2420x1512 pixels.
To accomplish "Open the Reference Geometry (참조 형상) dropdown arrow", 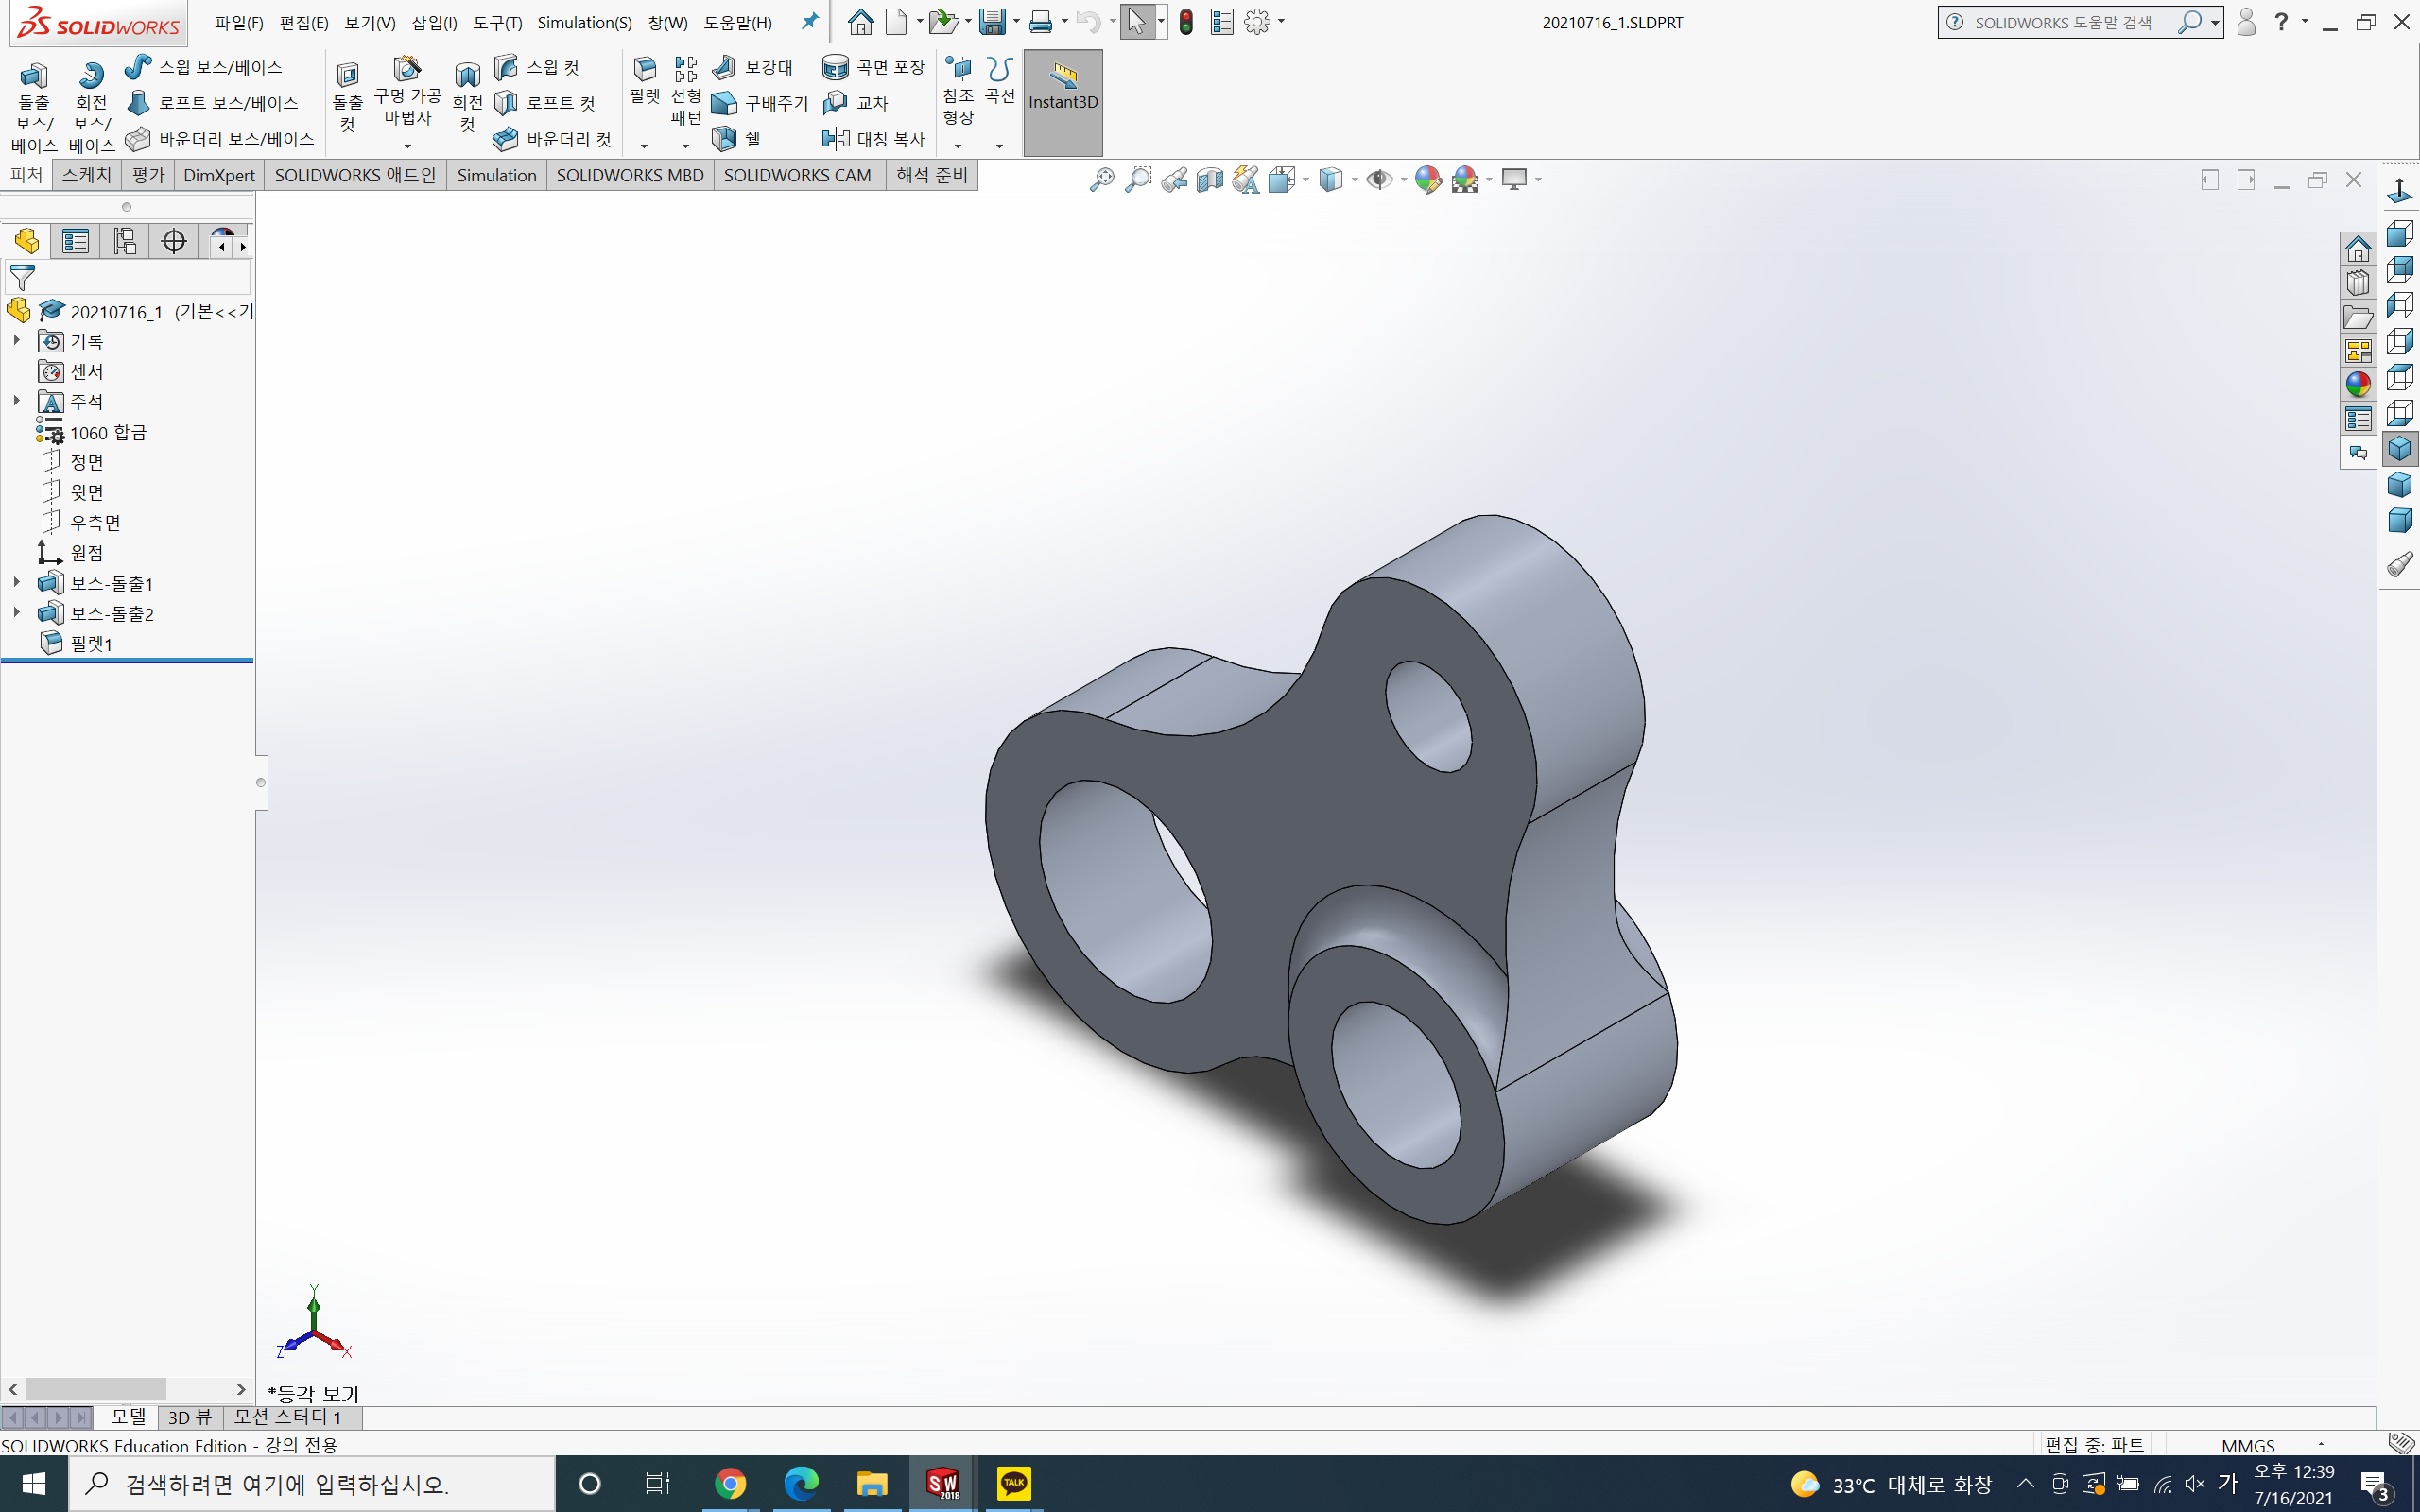I will click(x=958, y=146).
